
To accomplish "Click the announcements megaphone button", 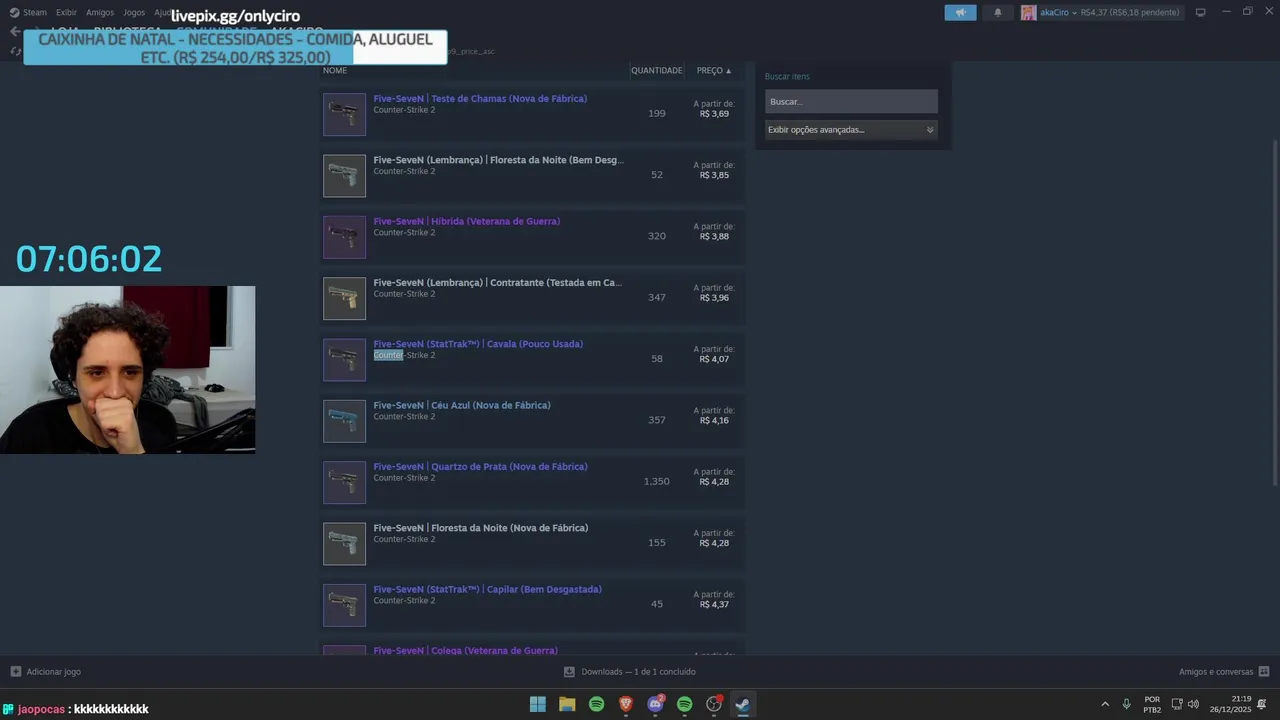I will click(x=960, y=12).
